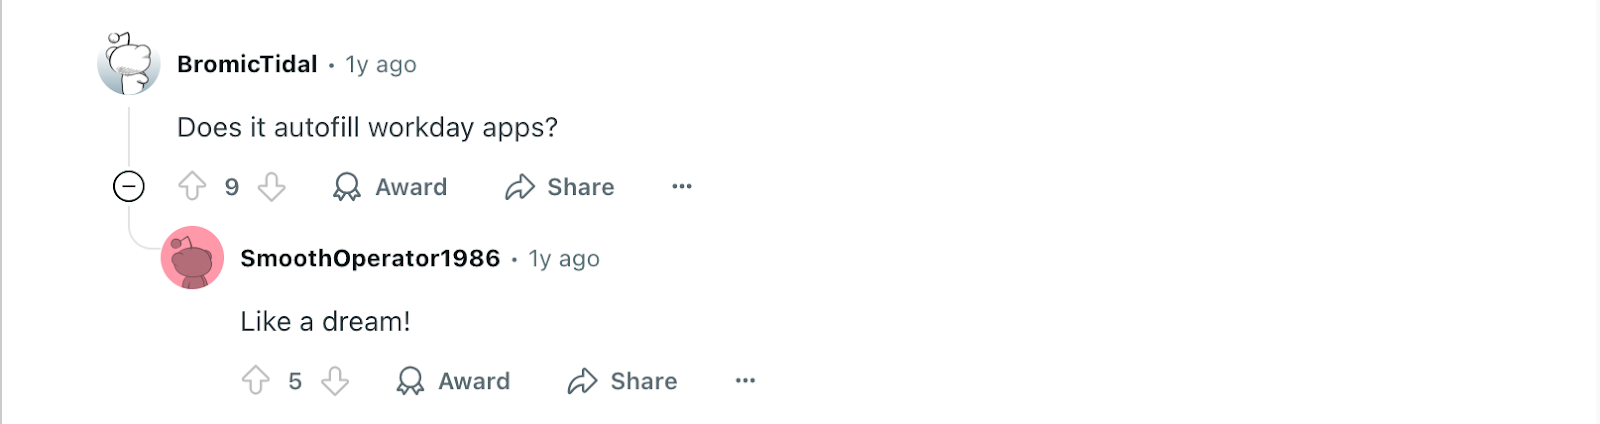Downvote SmoothOperator1986's reply

point(335,381)
